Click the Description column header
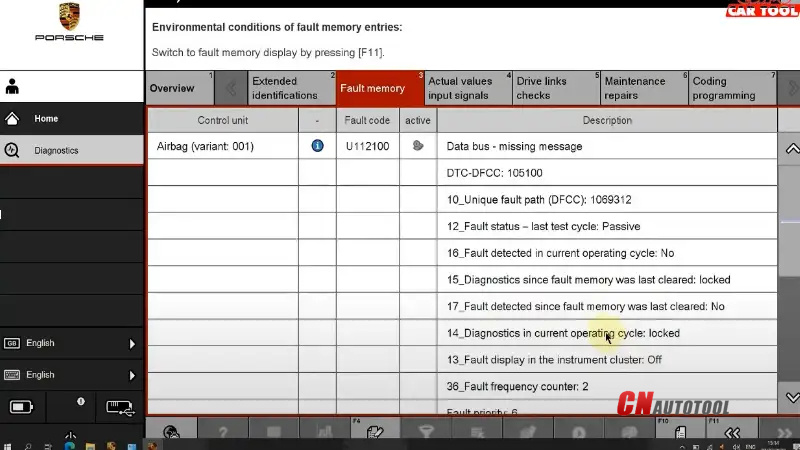Screen dimensions: 800x450 tap(607, 120)
